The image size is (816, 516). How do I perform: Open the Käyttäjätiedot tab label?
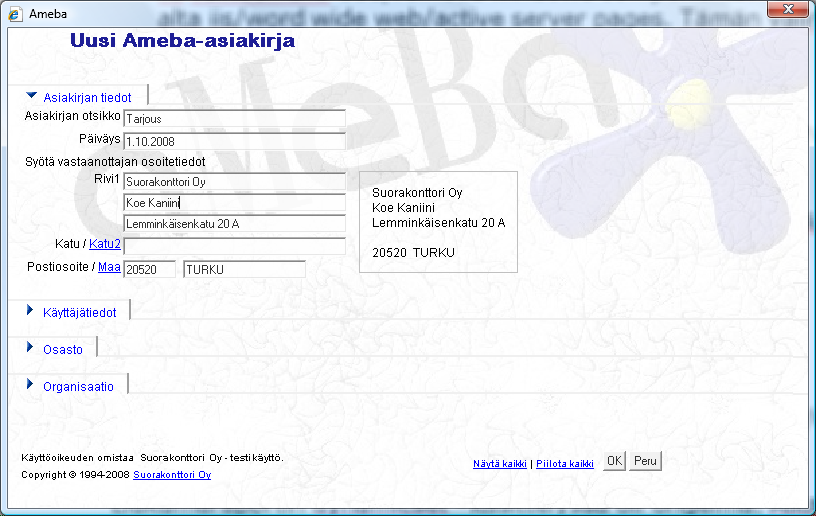pos(80,313)
